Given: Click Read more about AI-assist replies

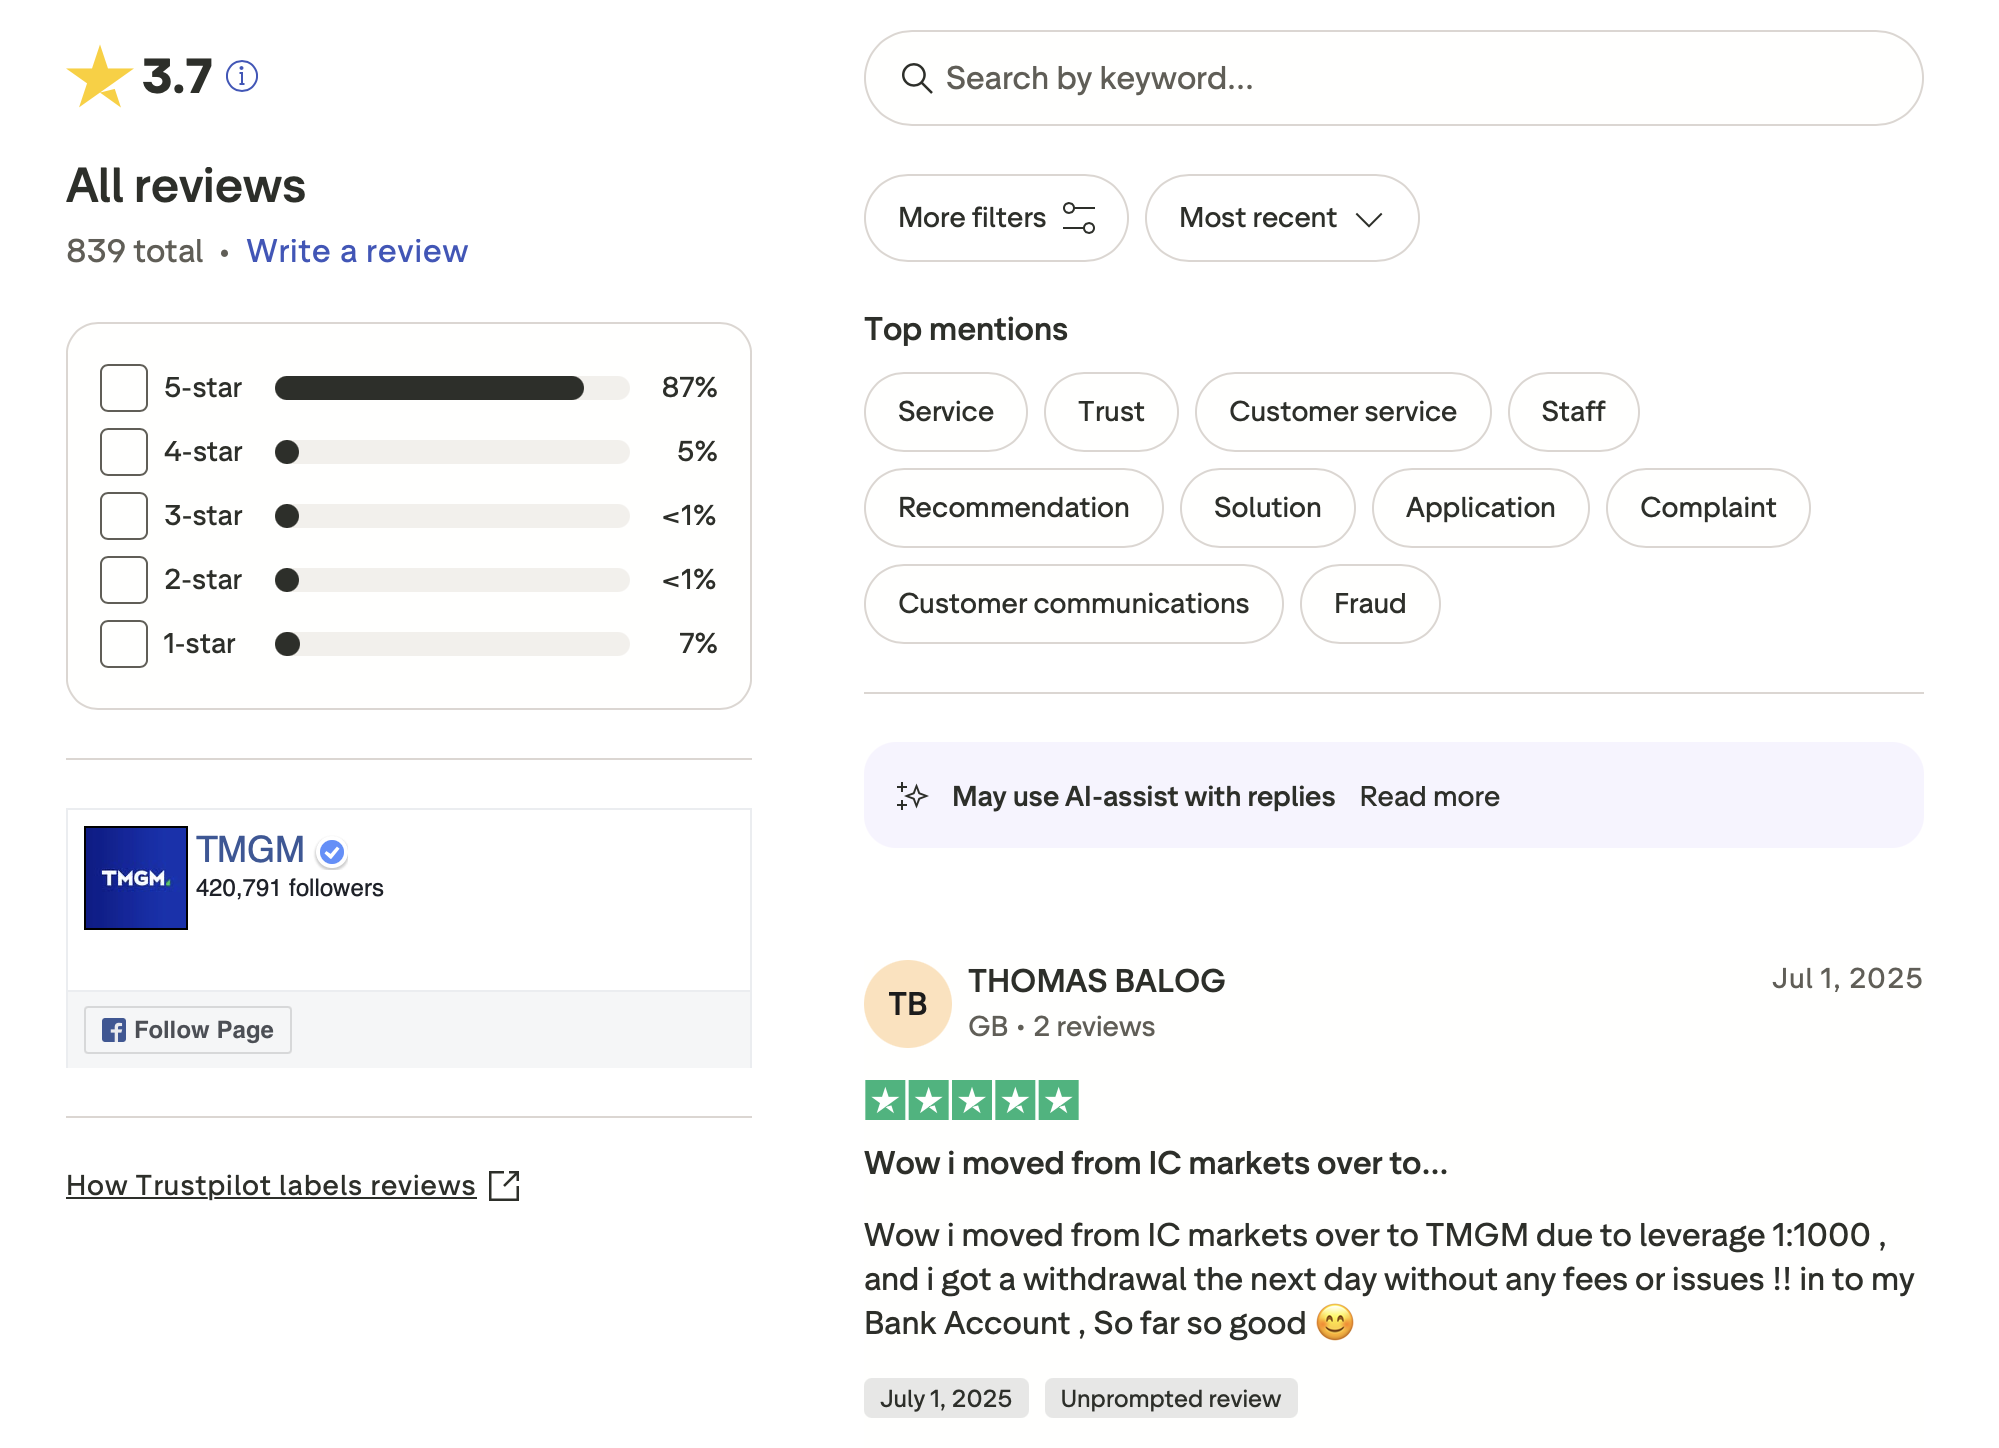Looking at the screenshot, I should (1429, 796).
